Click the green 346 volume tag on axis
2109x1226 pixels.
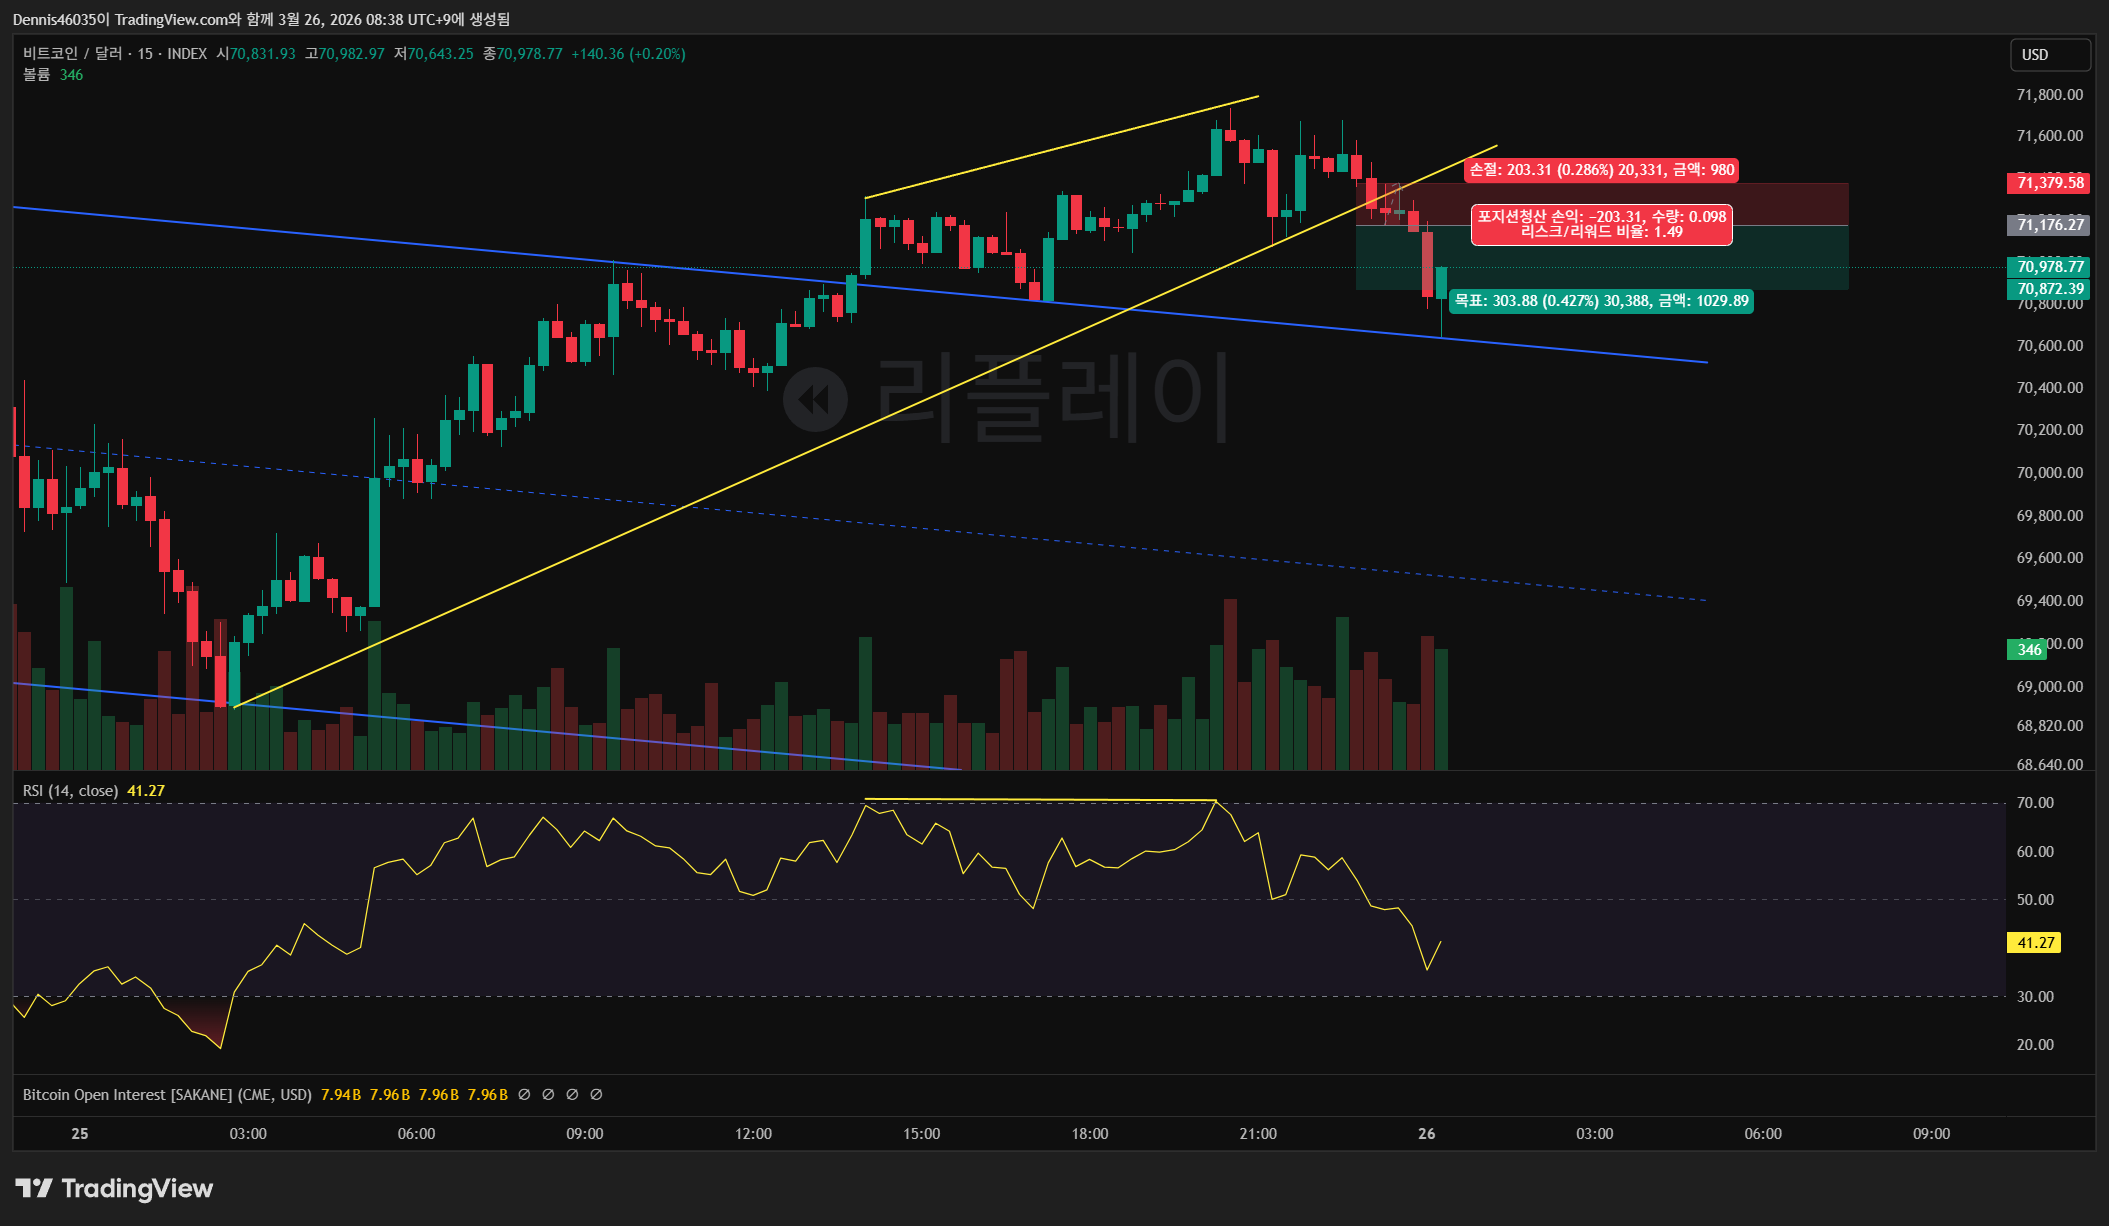click(x=2028, y=650)
